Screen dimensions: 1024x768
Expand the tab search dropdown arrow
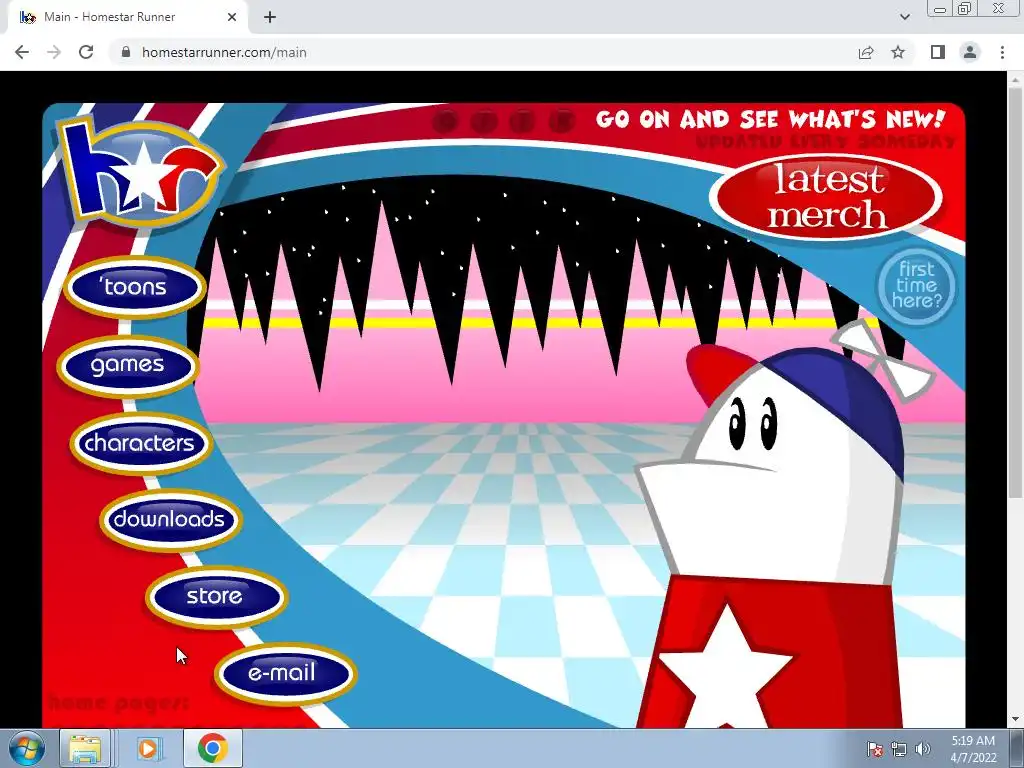tap(904, 17)
